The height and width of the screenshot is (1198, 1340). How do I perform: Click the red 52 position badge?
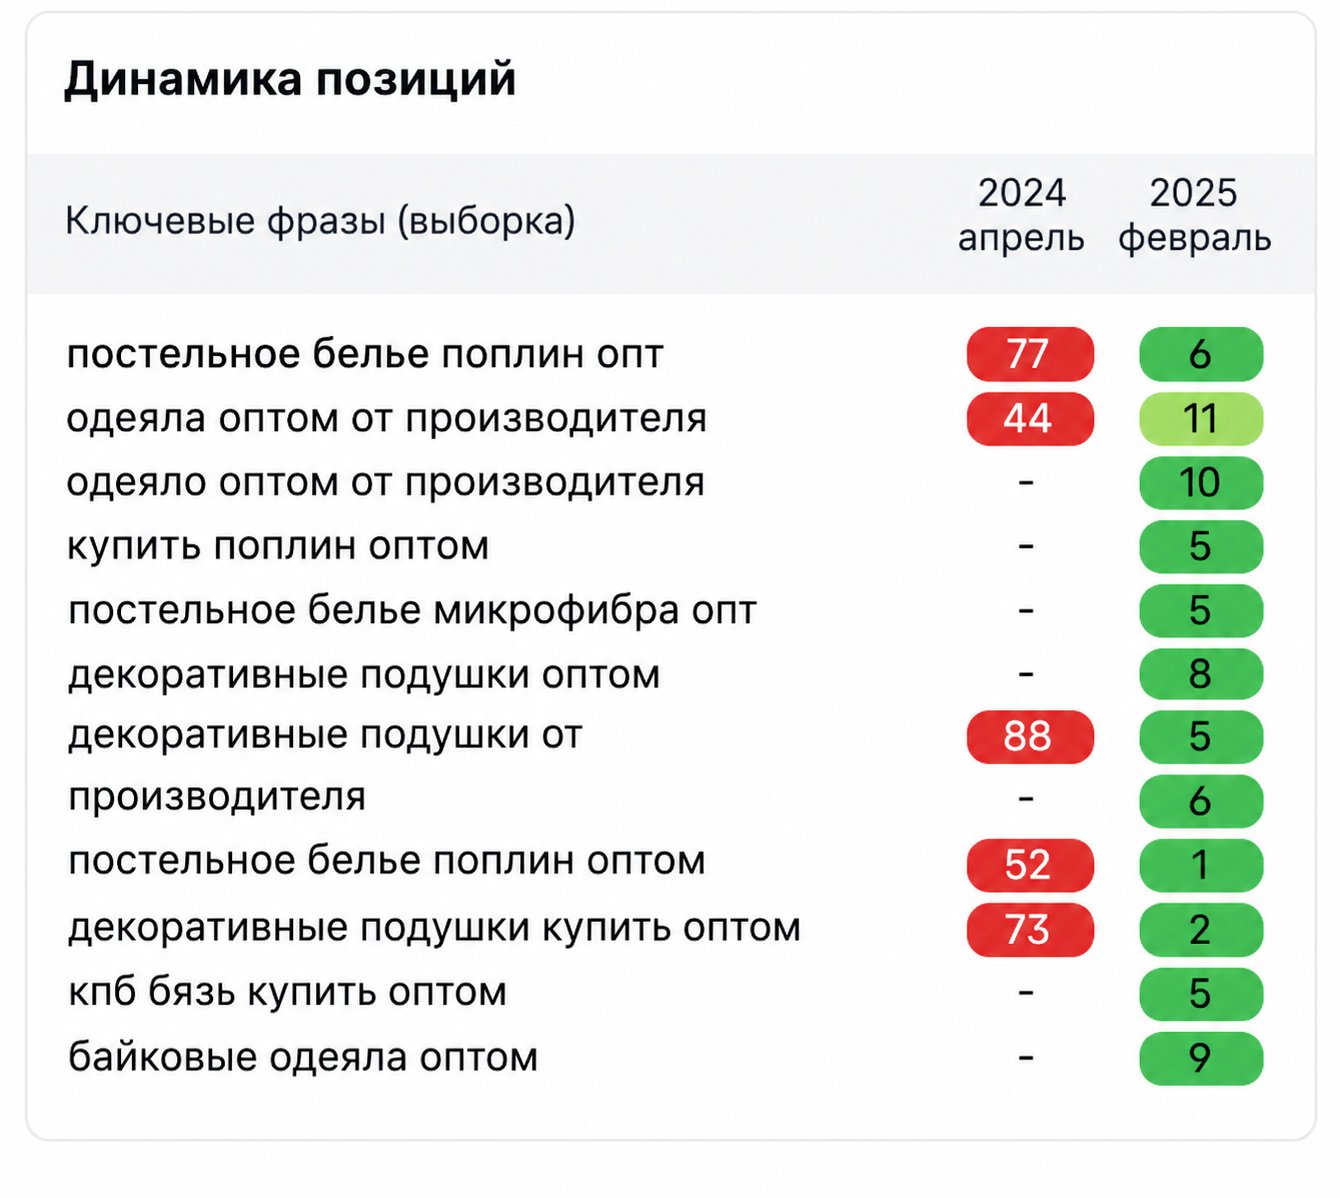coord(1029,865)
